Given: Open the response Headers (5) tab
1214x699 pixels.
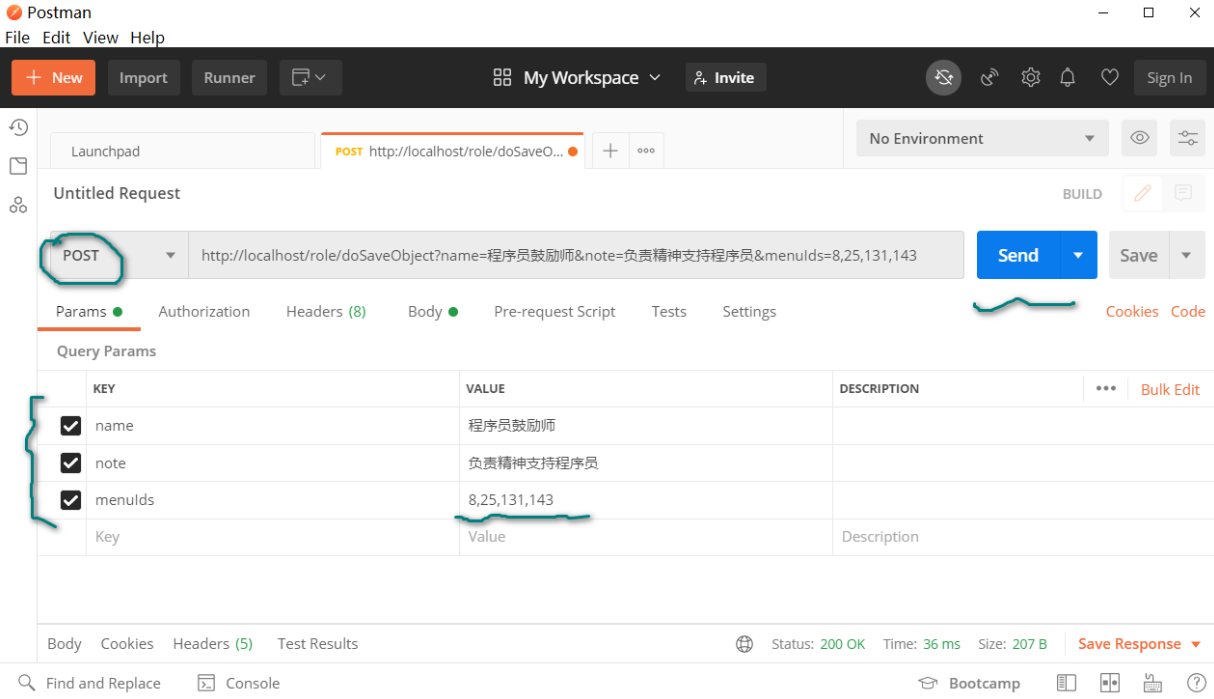Looking at the screenshot, I should [x=213, y=644].
